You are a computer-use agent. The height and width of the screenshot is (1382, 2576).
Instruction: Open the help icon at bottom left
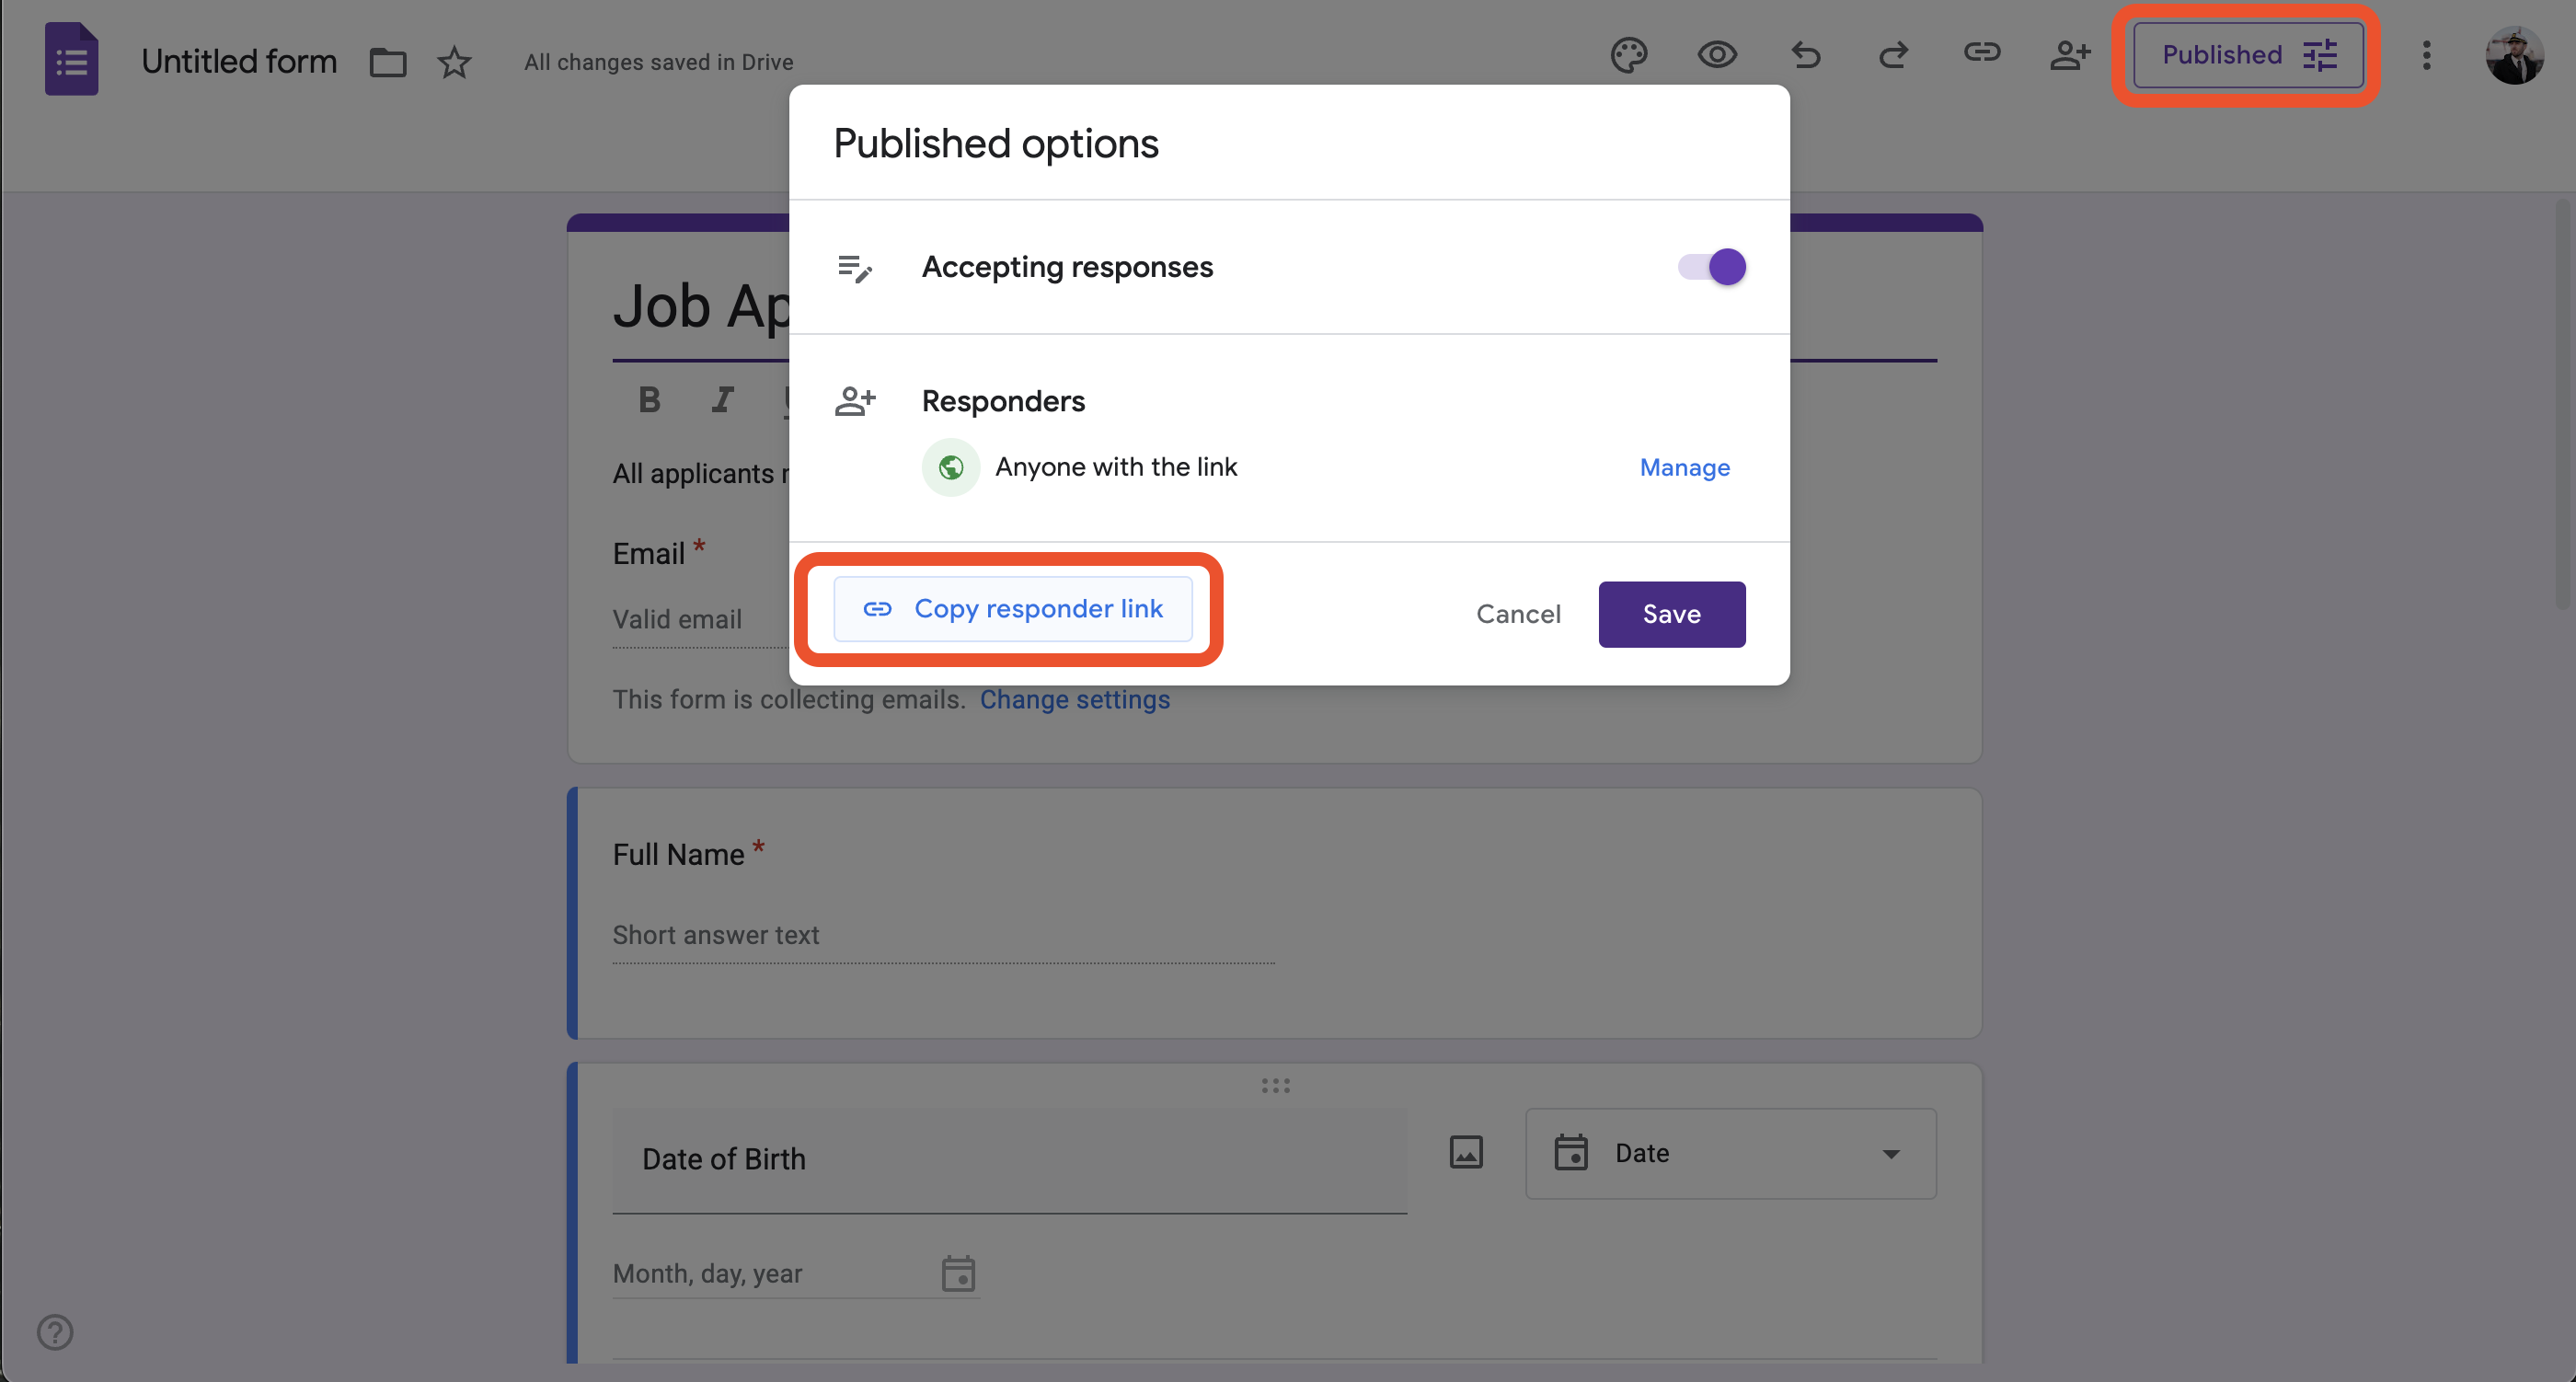pyautogui.click(x=55, y=1331)
